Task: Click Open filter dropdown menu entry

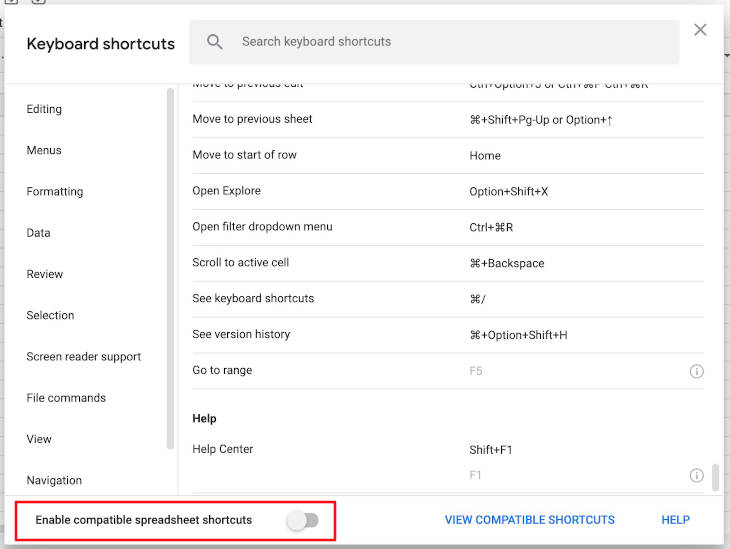Action: pos(448,227)
